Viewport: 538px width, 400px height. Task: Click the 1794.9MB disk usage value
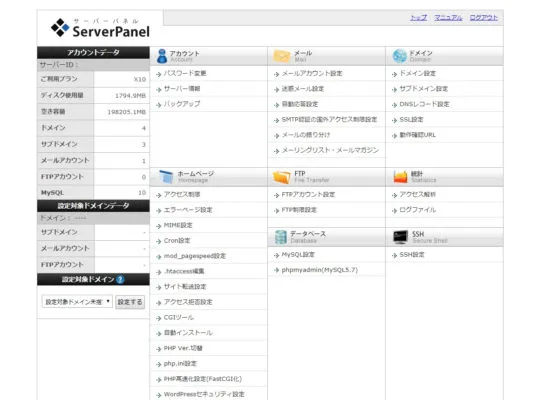point(130,96)
